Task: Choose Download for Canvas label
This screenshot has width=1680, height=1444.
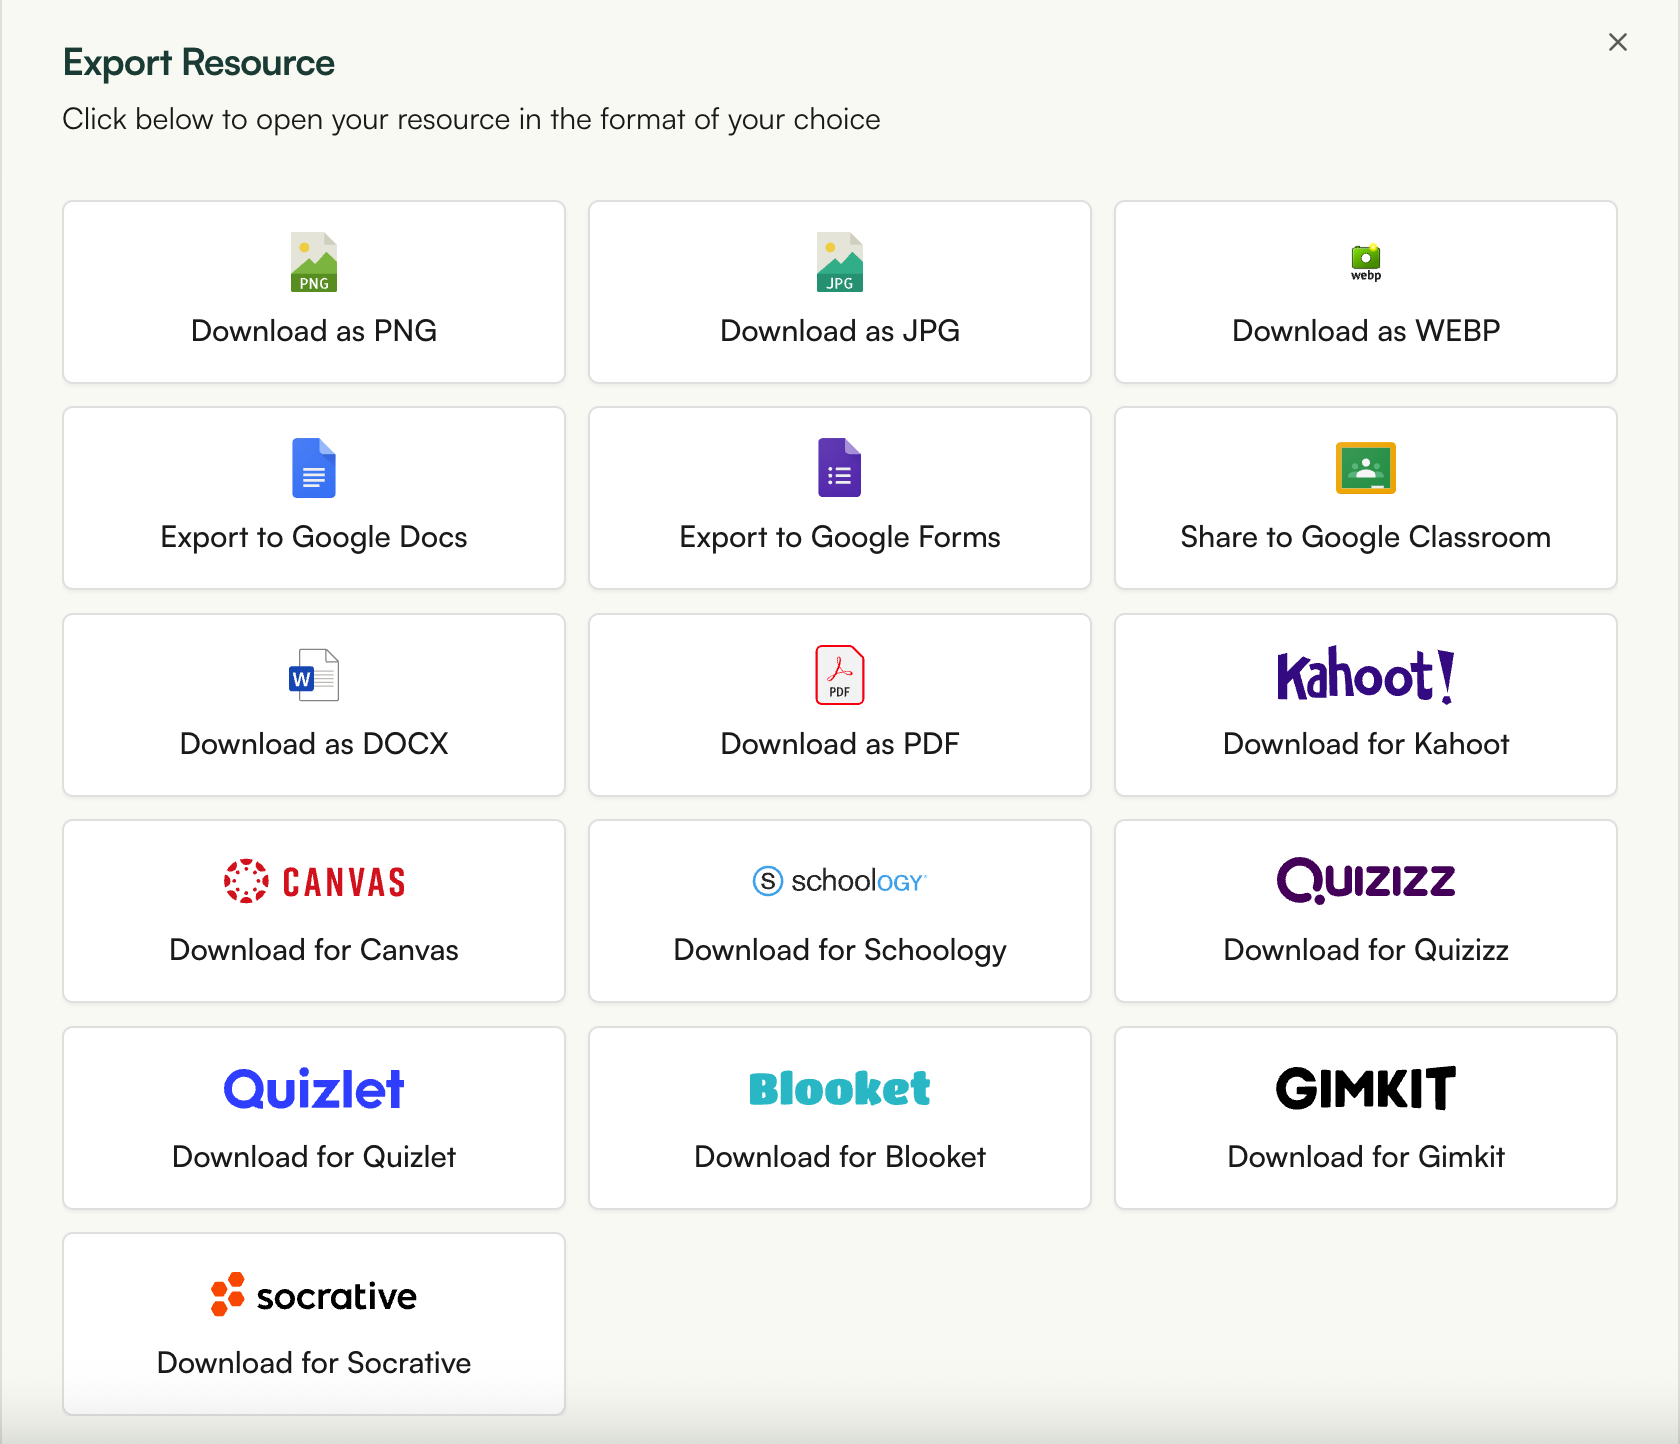Action: (314, 950)
